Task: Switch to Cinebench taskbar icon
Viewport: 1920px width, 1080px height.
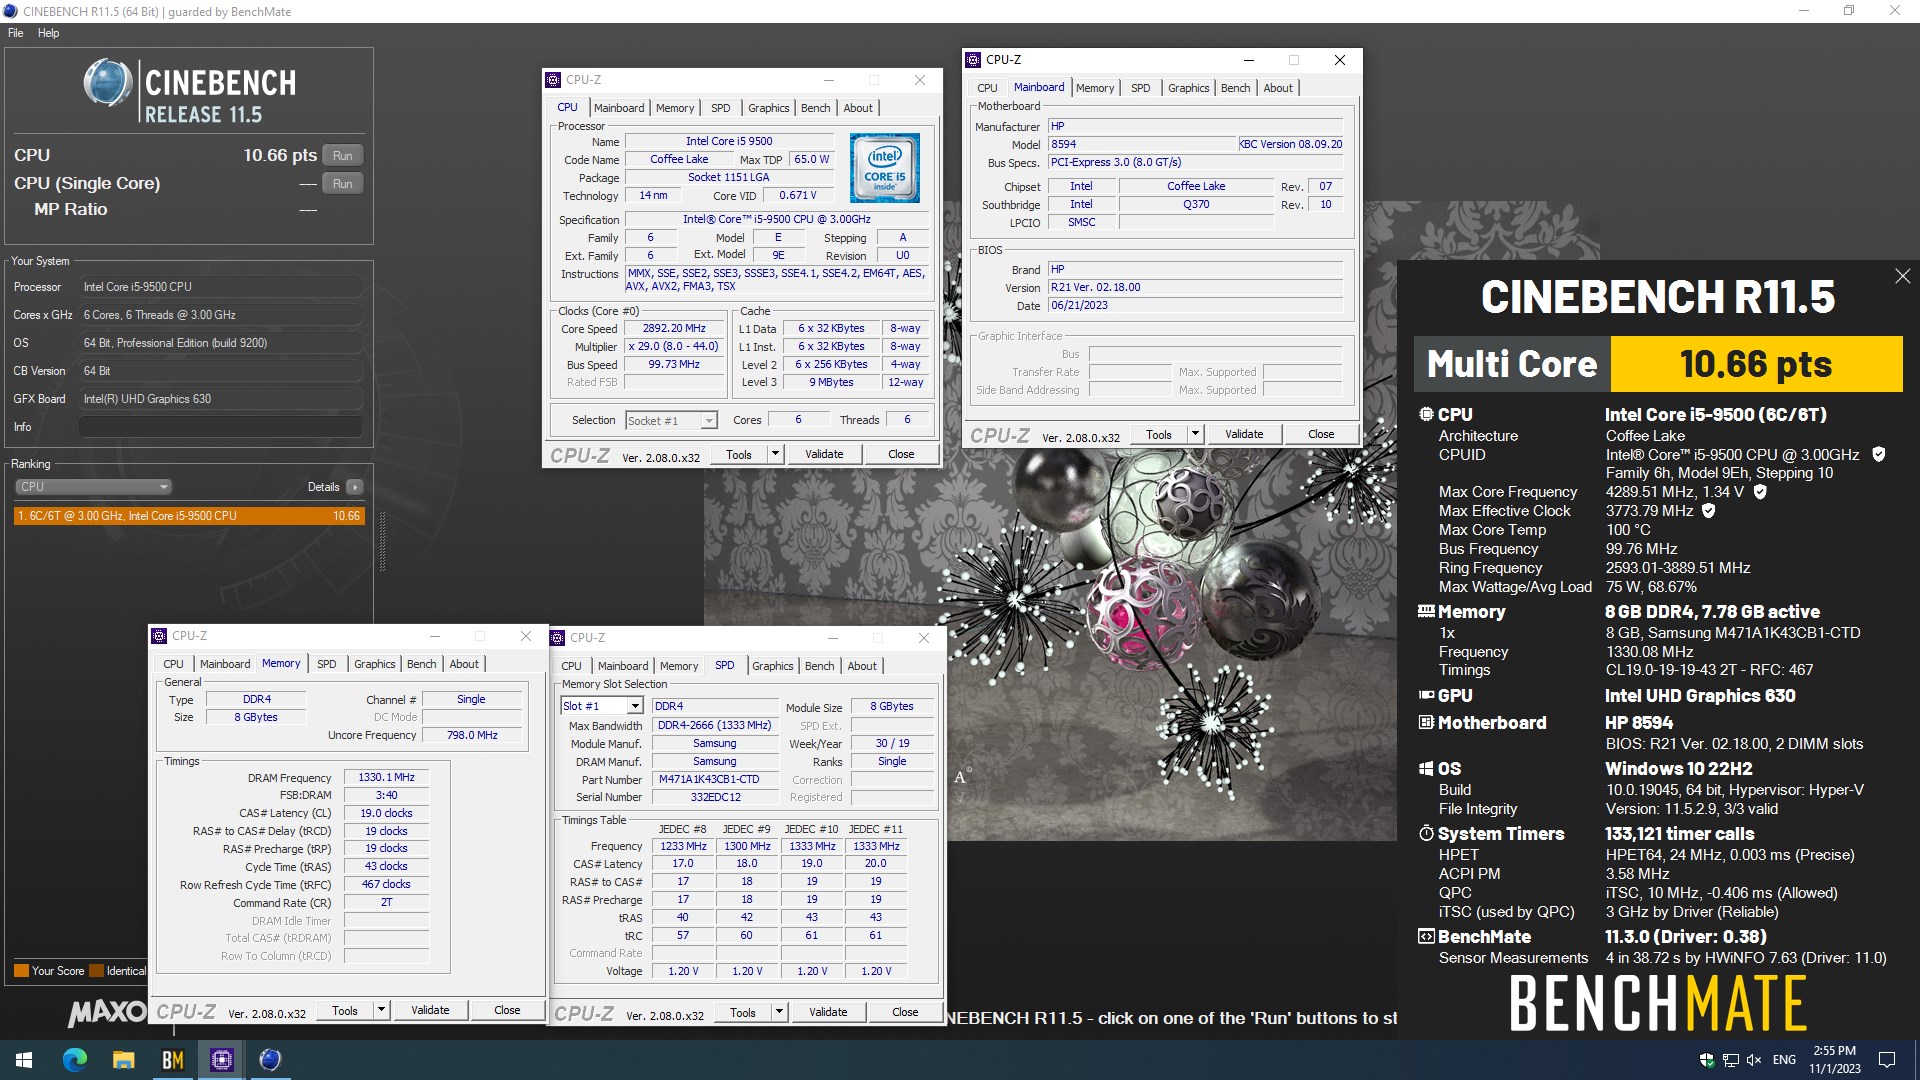Action: 270,1060
